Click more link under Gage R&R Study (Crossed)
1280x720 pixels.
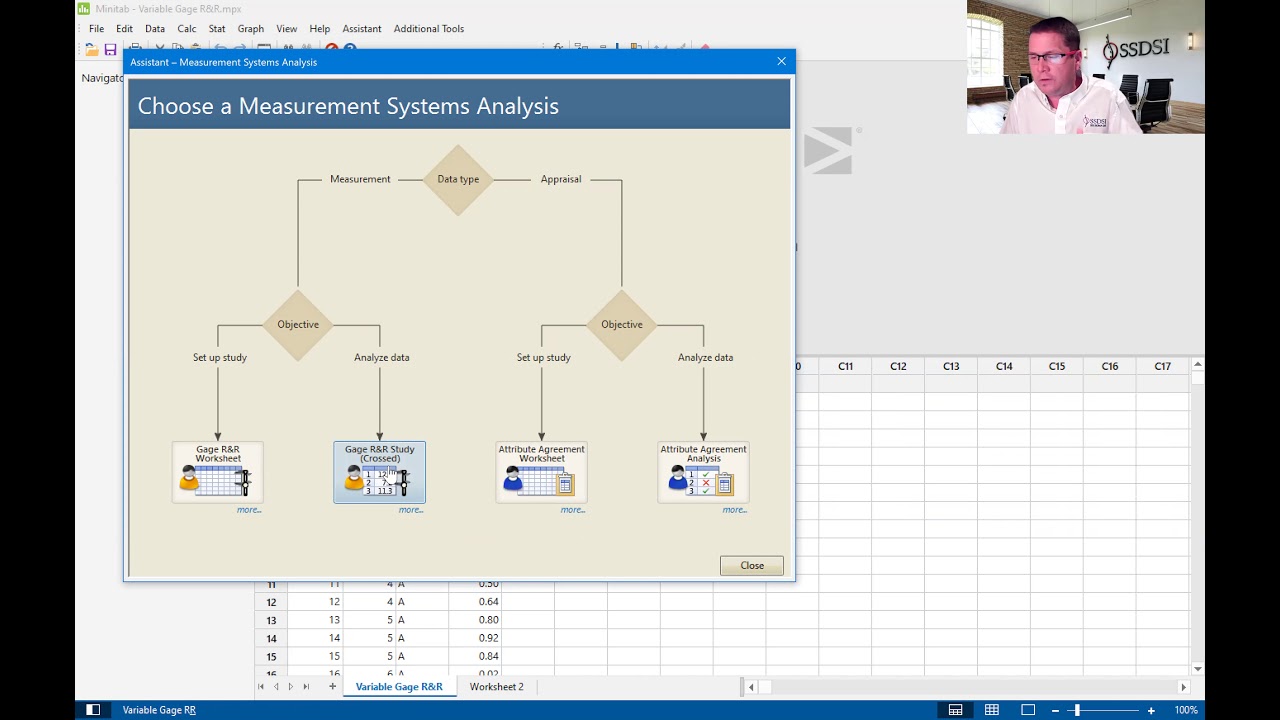[411, 510]
